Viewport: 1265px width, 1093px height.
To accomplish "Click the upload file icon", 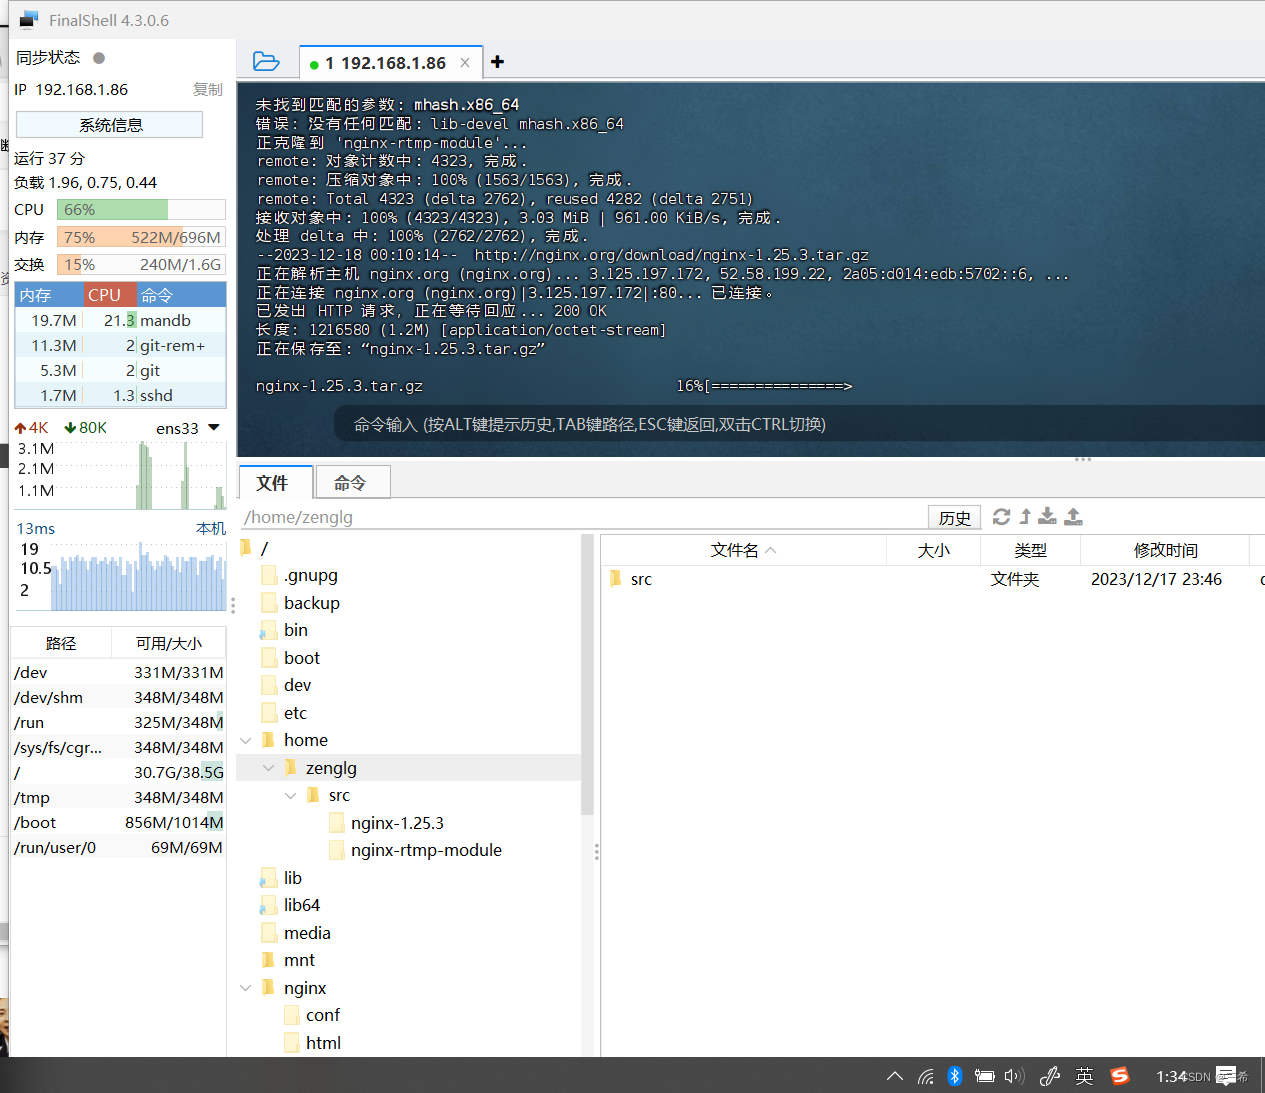I will tap(1073, 516).
